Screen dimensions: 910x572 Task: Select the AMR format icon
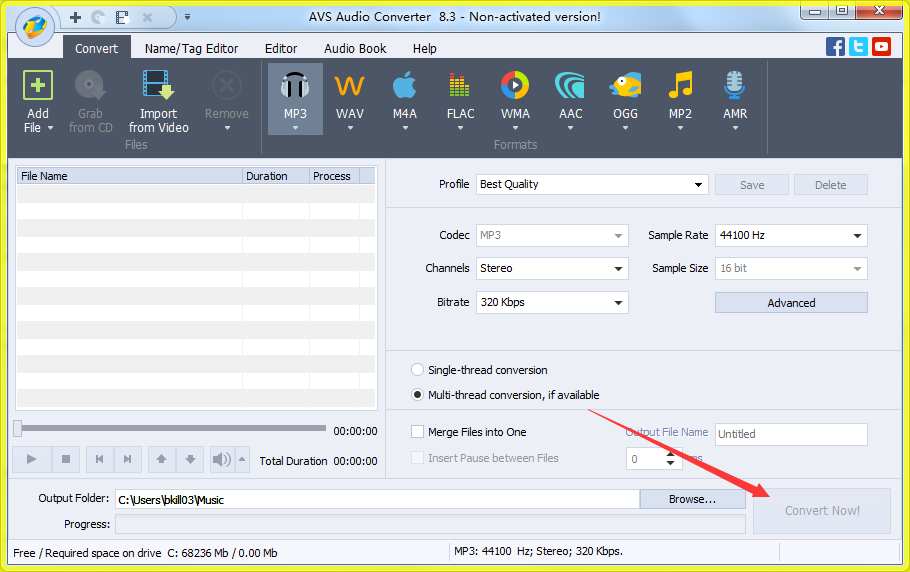[x=735, y=85]
